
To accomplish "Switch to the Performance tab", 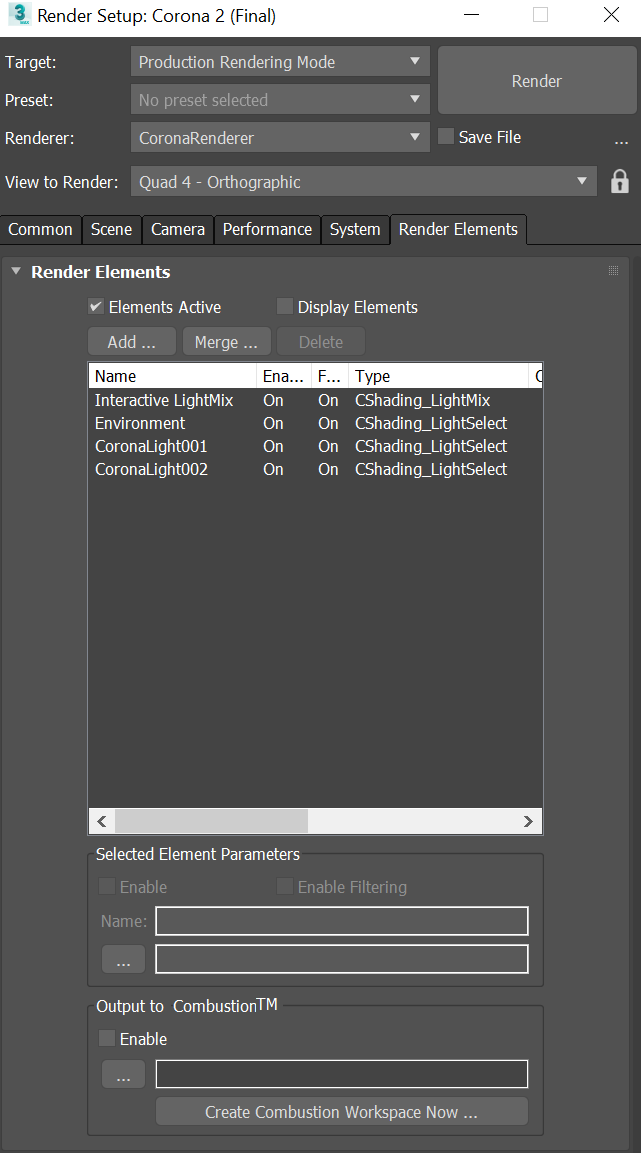I will point(268,229).
